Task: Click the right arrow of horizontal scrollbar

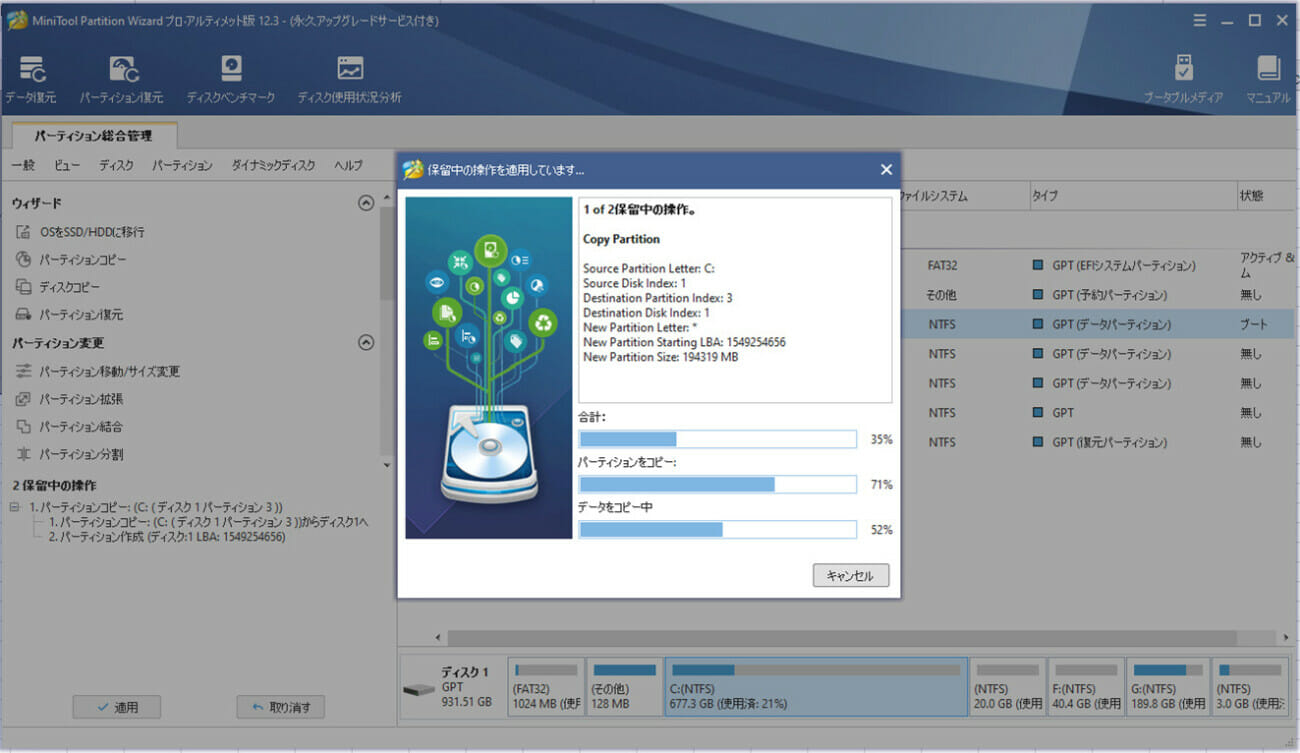Action: tap(1287, 637)
